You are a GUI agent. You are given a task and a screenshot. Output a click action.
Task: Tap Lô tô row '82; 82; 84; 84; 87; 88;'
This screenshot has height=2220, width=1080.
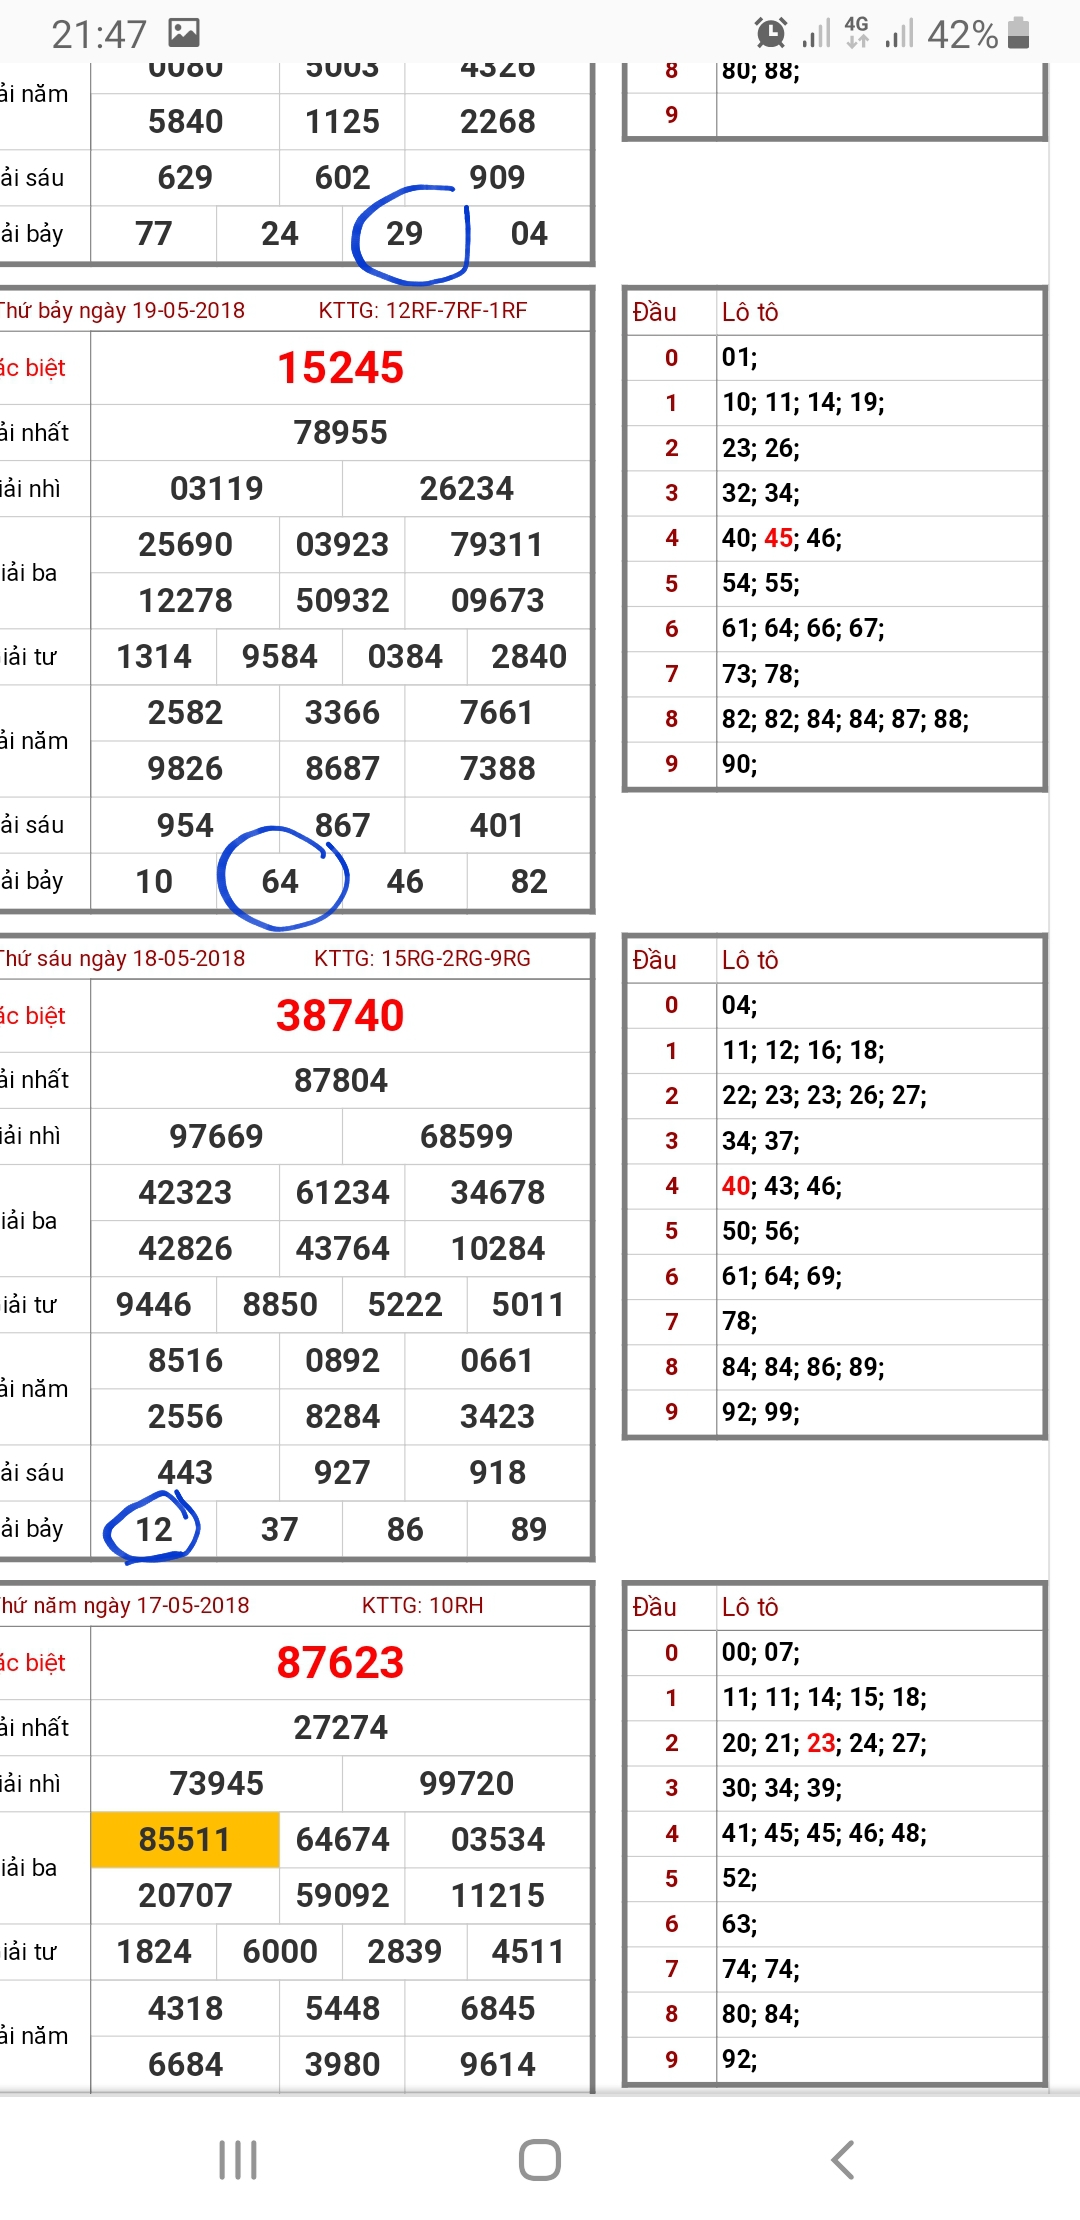click(x=846, y=719)
